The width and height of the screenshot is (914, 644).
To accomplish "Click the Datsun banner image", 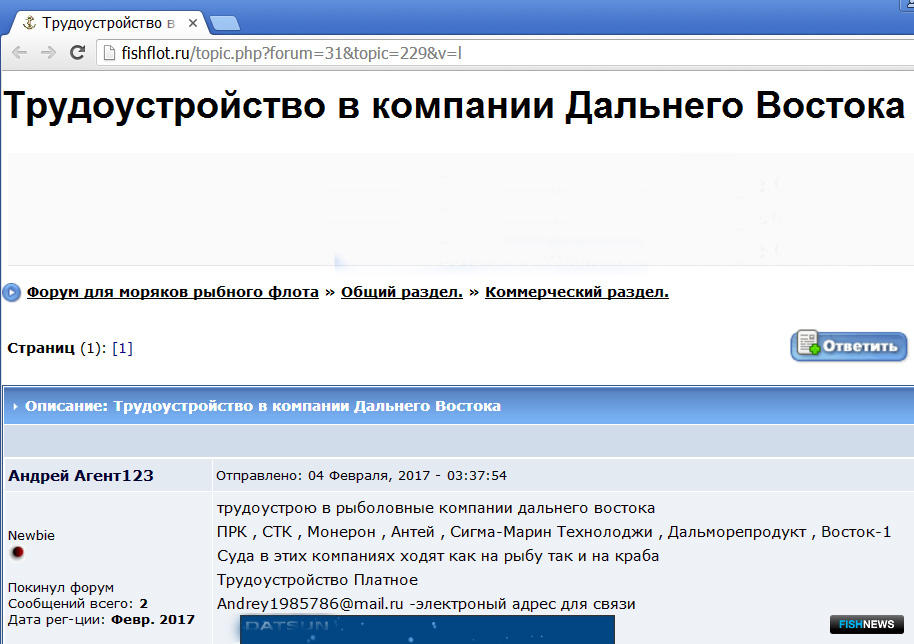I will pyautogui.click(x=427, y=629).
